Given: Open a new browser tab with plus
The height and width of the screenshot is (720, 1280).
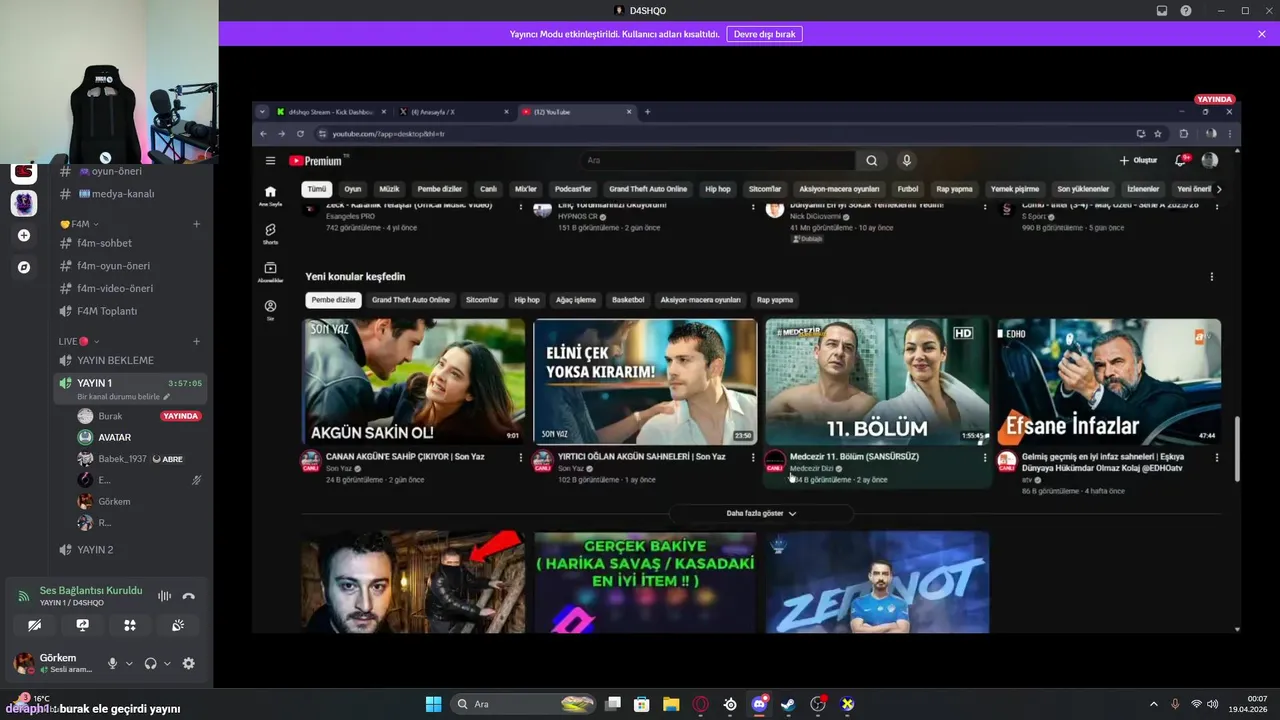Looking at the screenshot, I should click(647, 112).
